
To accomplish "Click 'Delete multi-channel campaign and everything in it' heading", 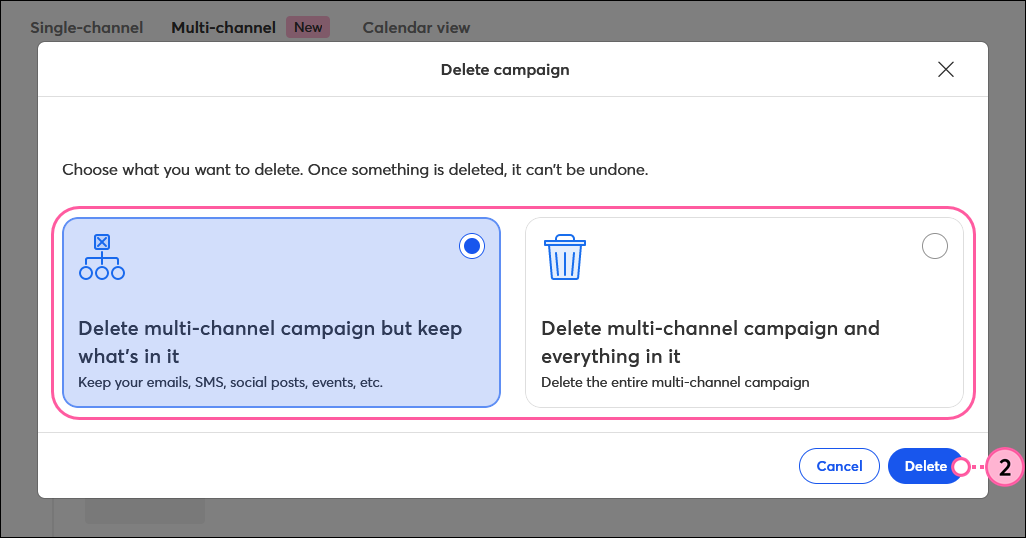I will (x=710, y=342).
